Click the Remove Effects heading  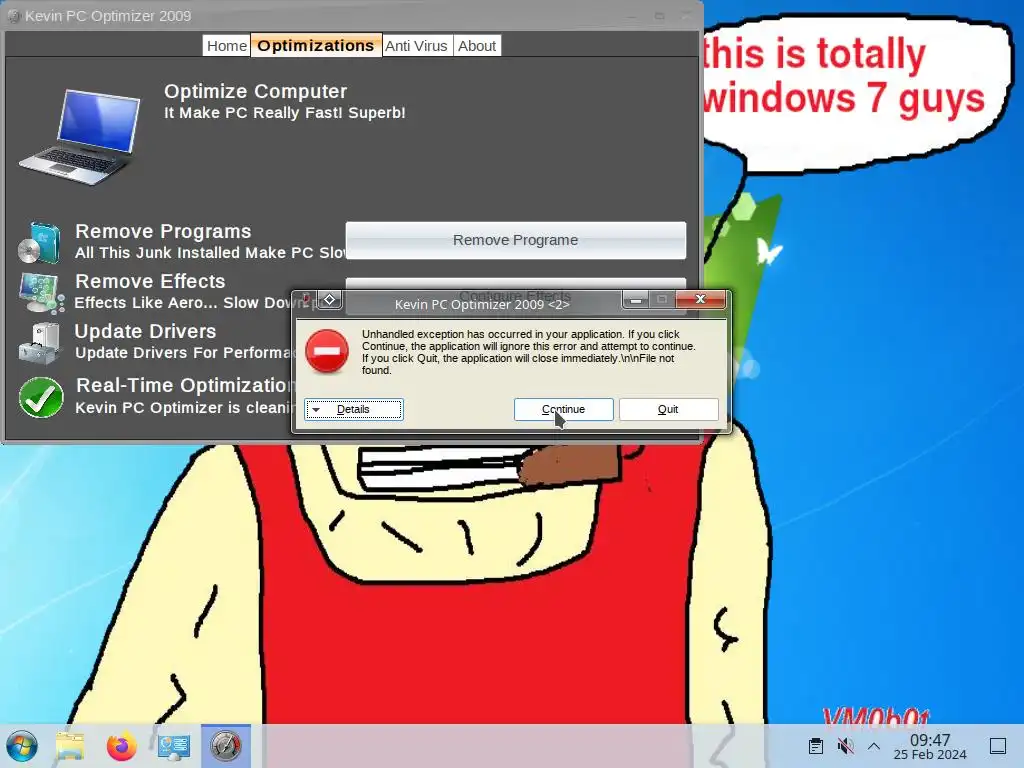[150, 281]
